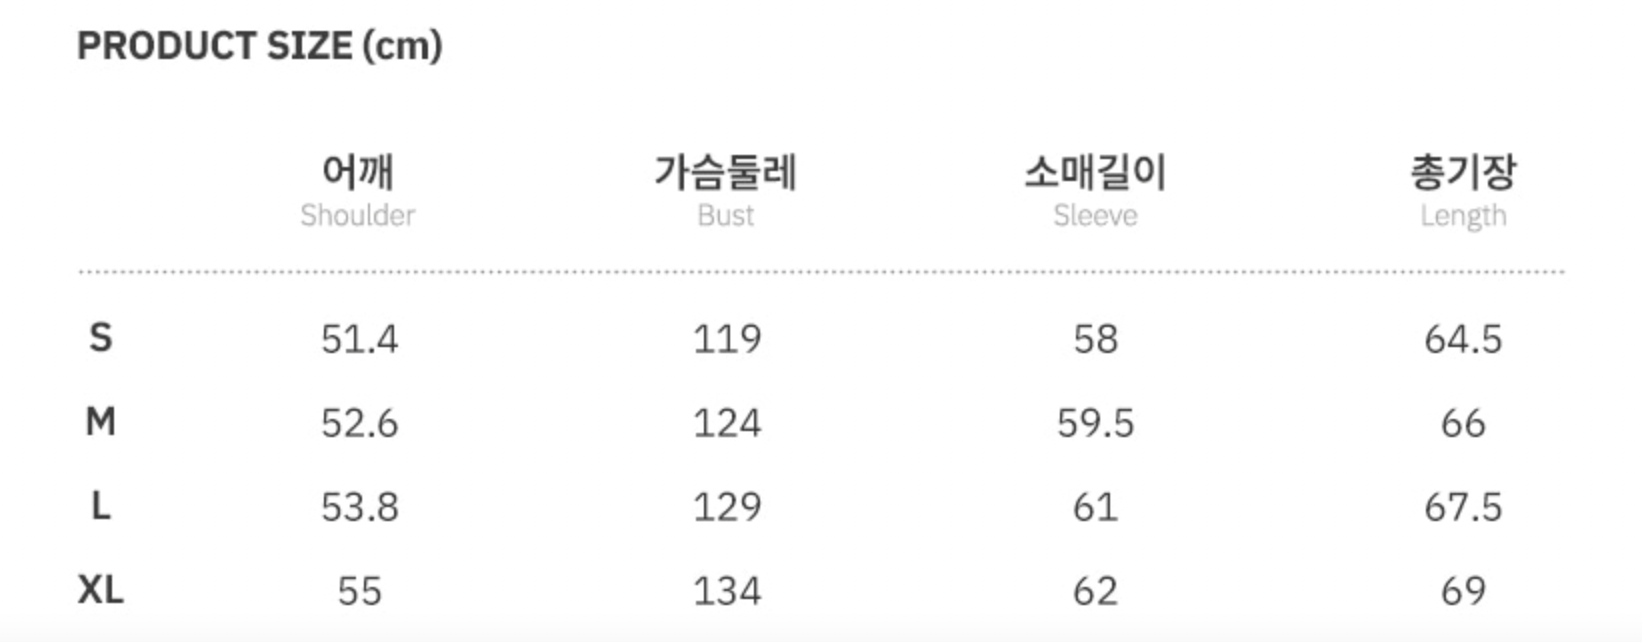Click the Length column header
This screenshot has height=642, width=1642.
pos(1463,190)
